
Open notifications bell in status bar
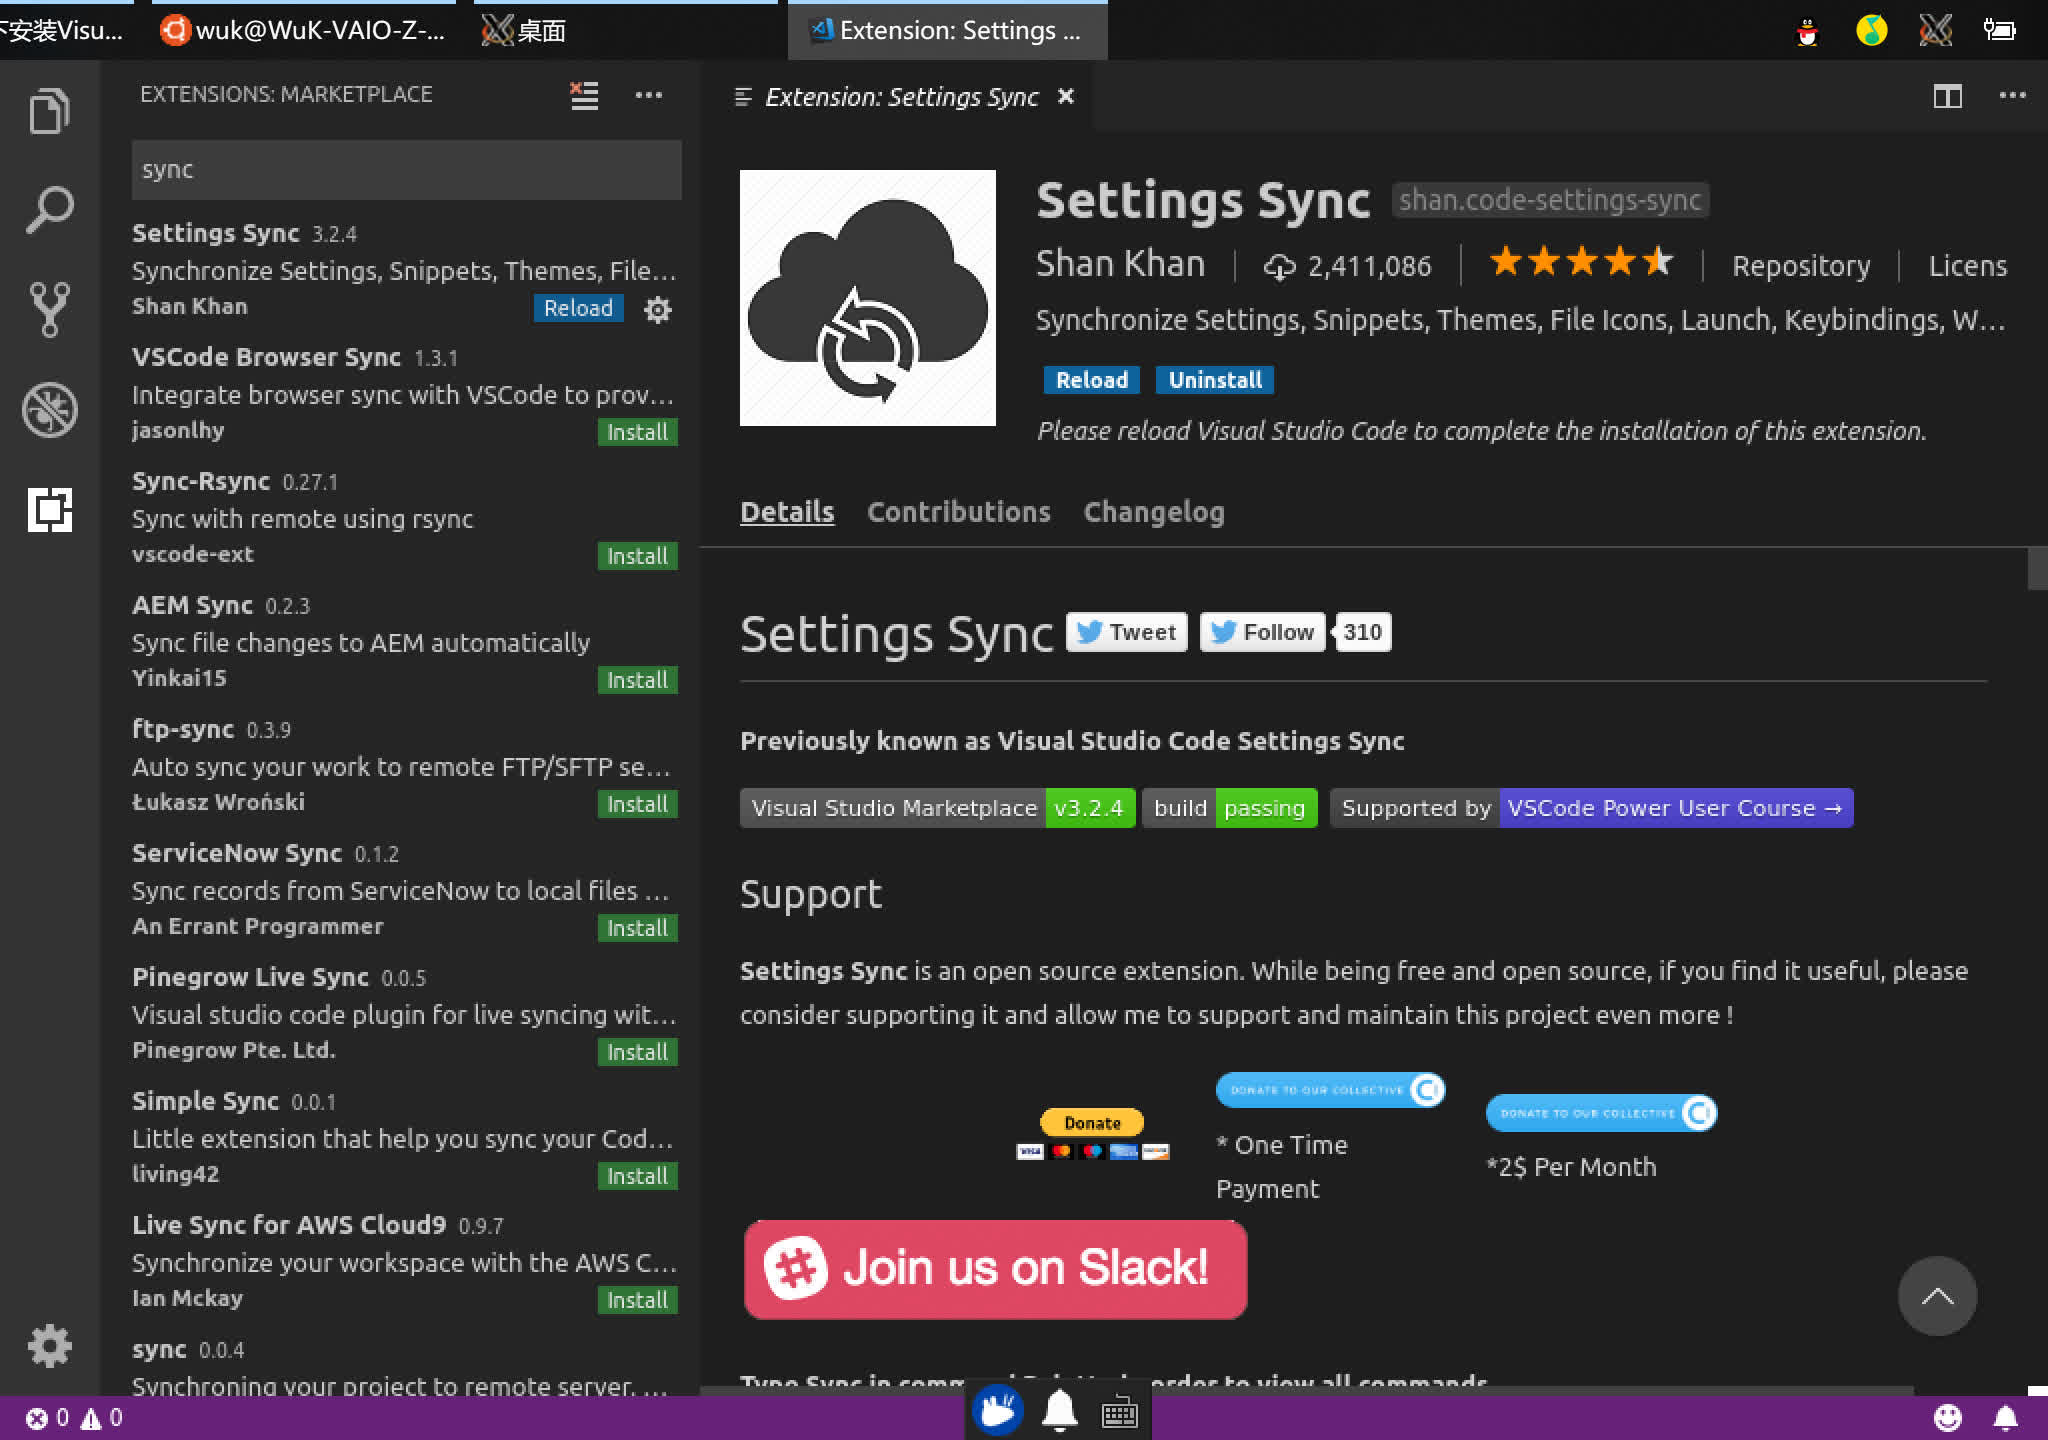pos(2005,1417)
